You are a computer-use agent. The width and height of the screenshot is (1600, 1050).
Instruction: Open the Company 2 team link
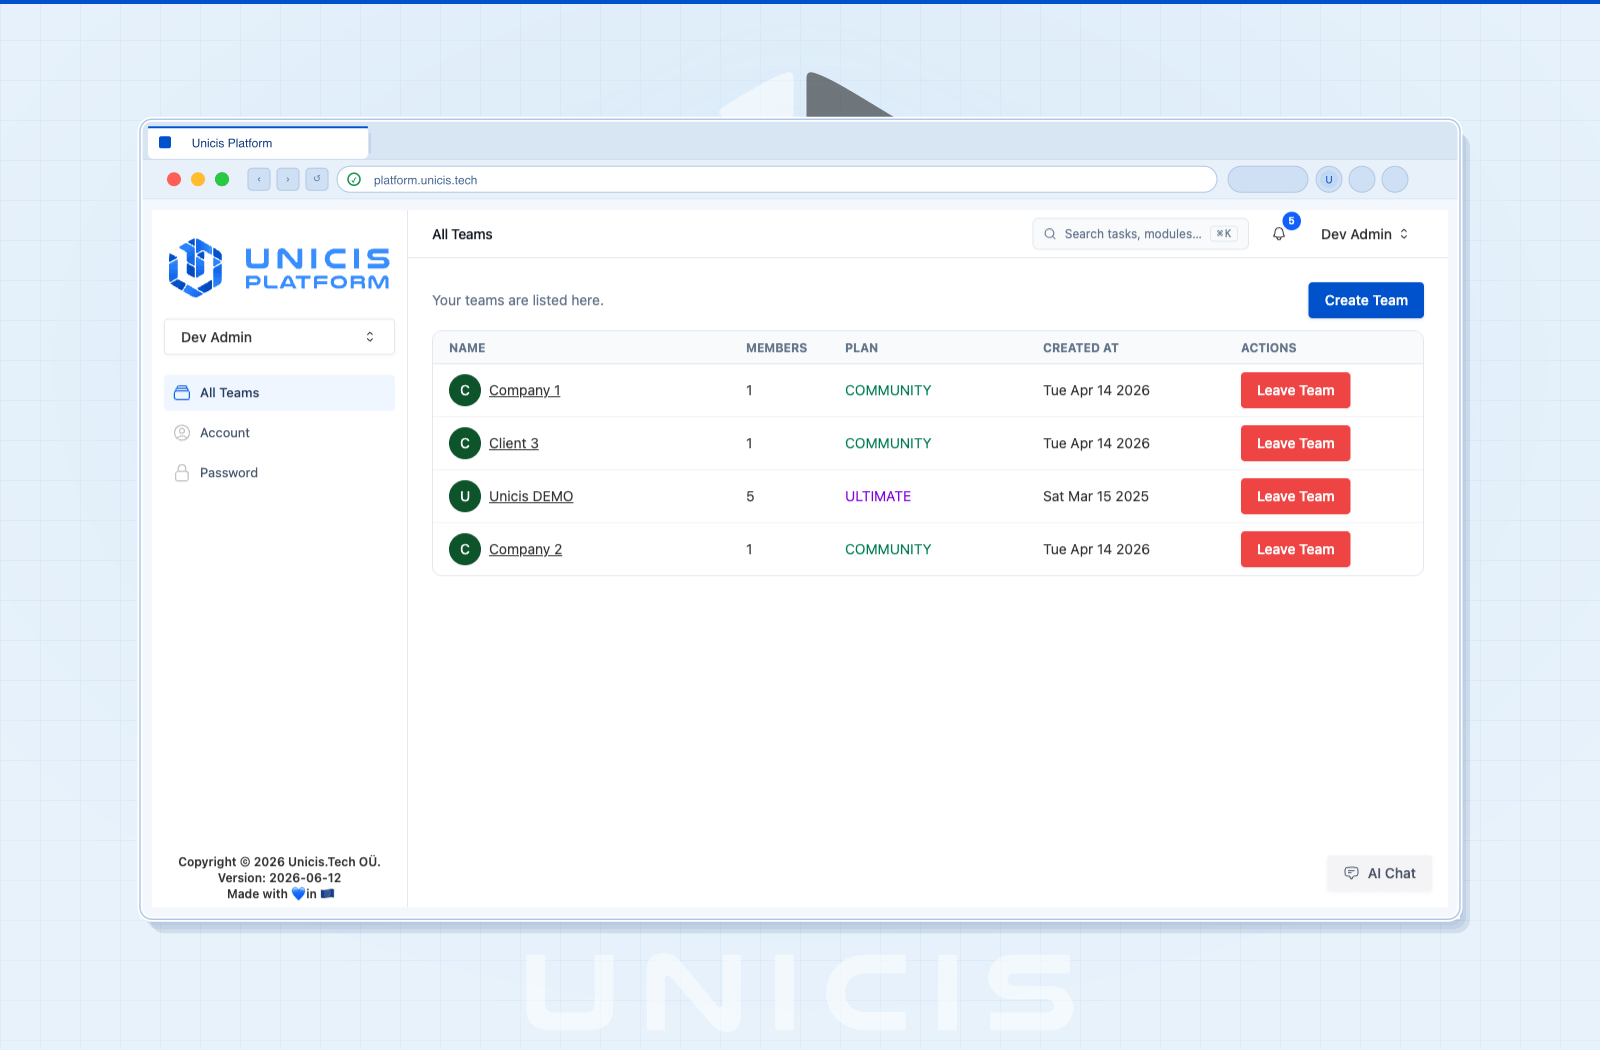coord(526,549)
